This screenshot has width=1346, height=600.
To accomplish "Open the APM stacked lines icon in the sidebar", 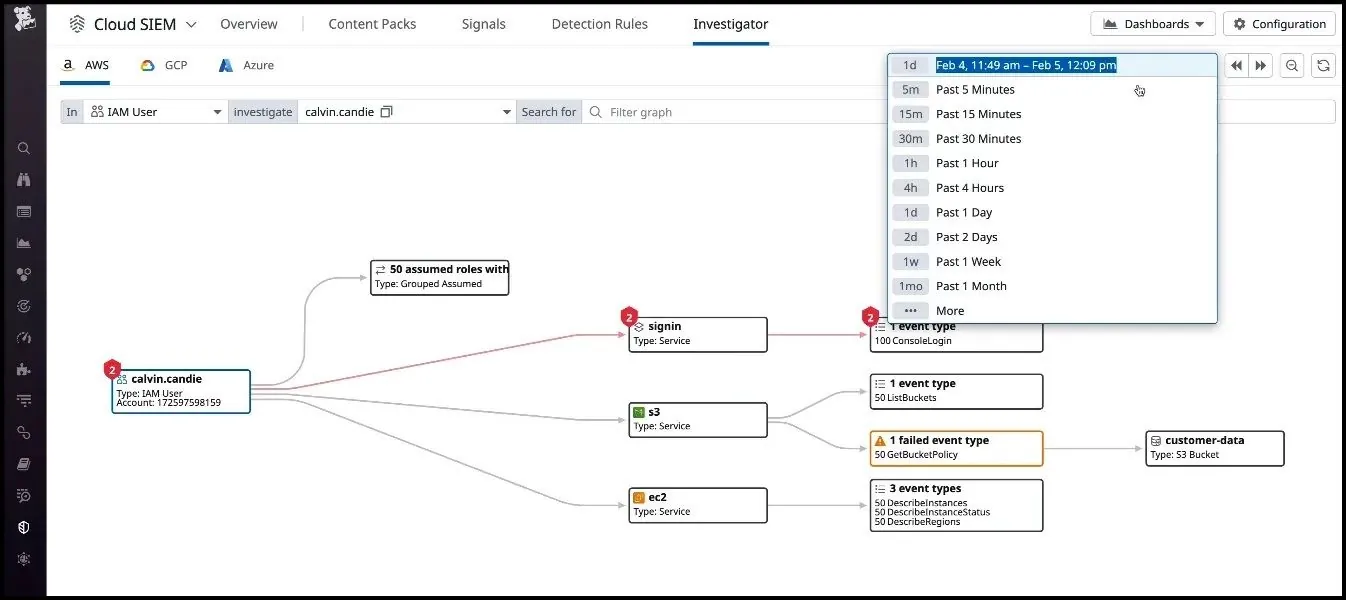I will (x=24, y=401).
